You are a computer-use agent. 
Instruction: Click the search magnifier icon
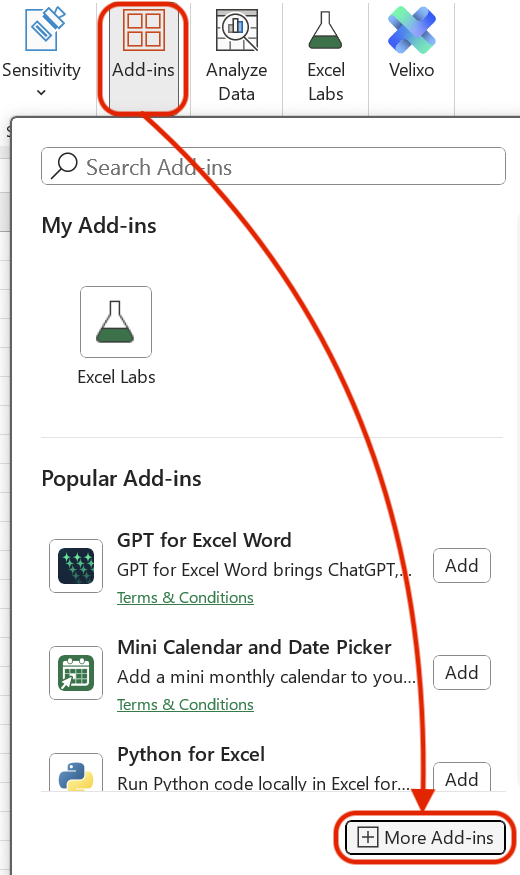click(x=64, y=166)
